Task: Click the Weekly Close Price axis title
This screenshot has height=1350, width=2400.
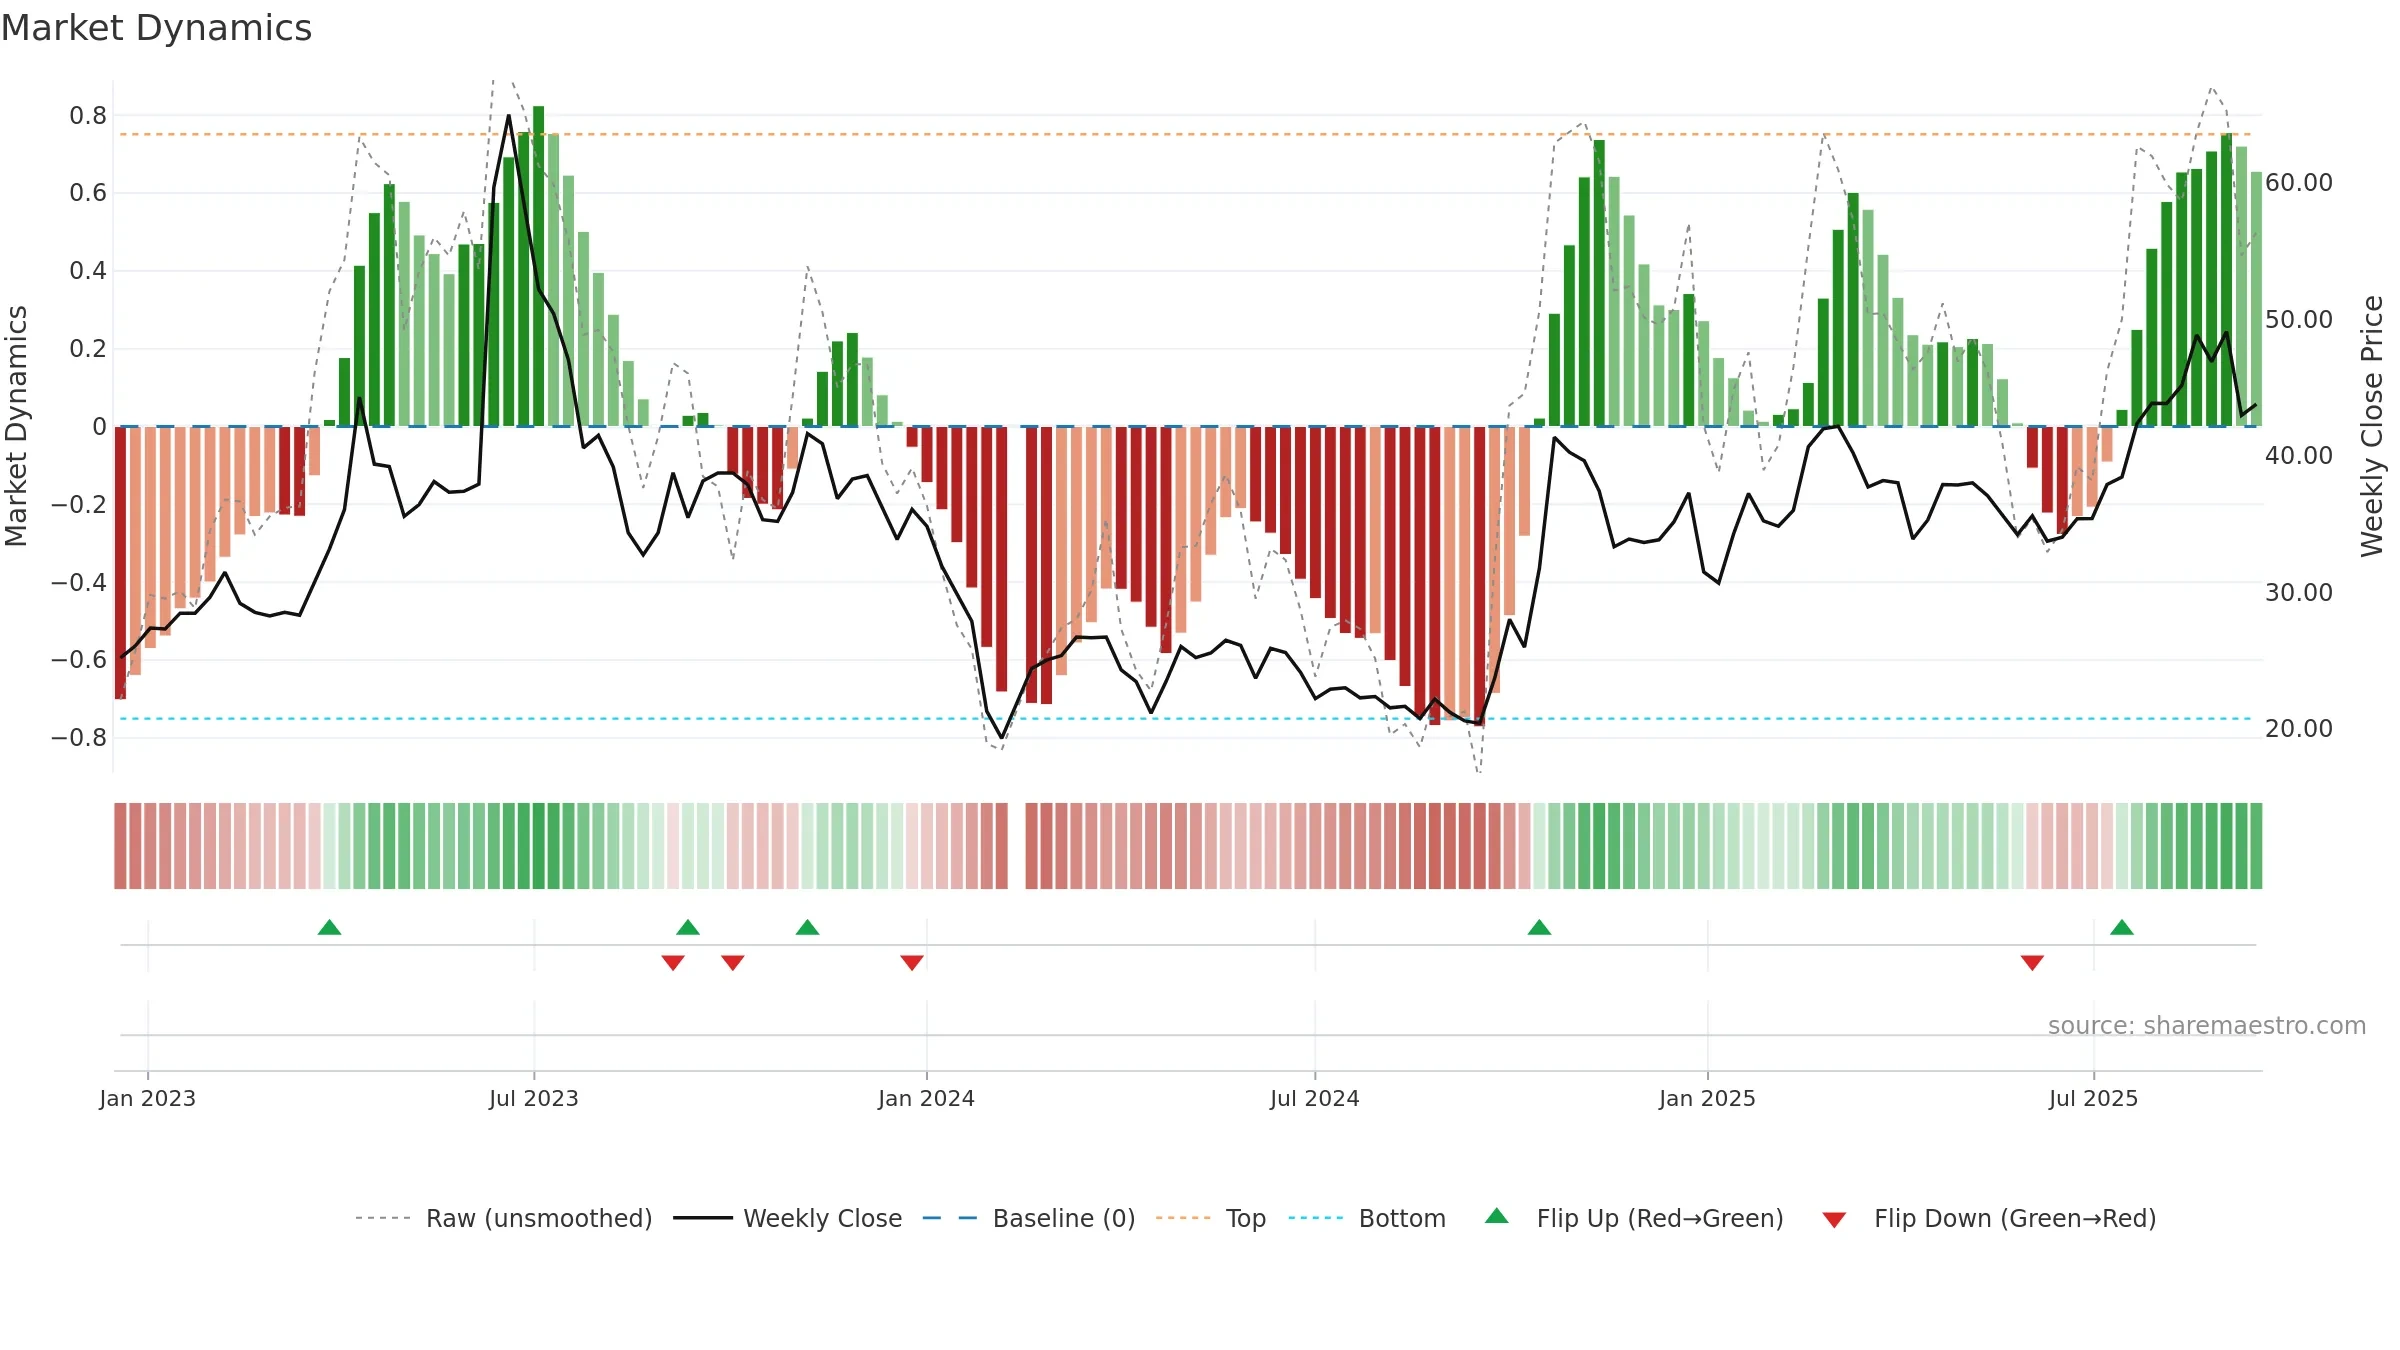Action: [2373, 426]
